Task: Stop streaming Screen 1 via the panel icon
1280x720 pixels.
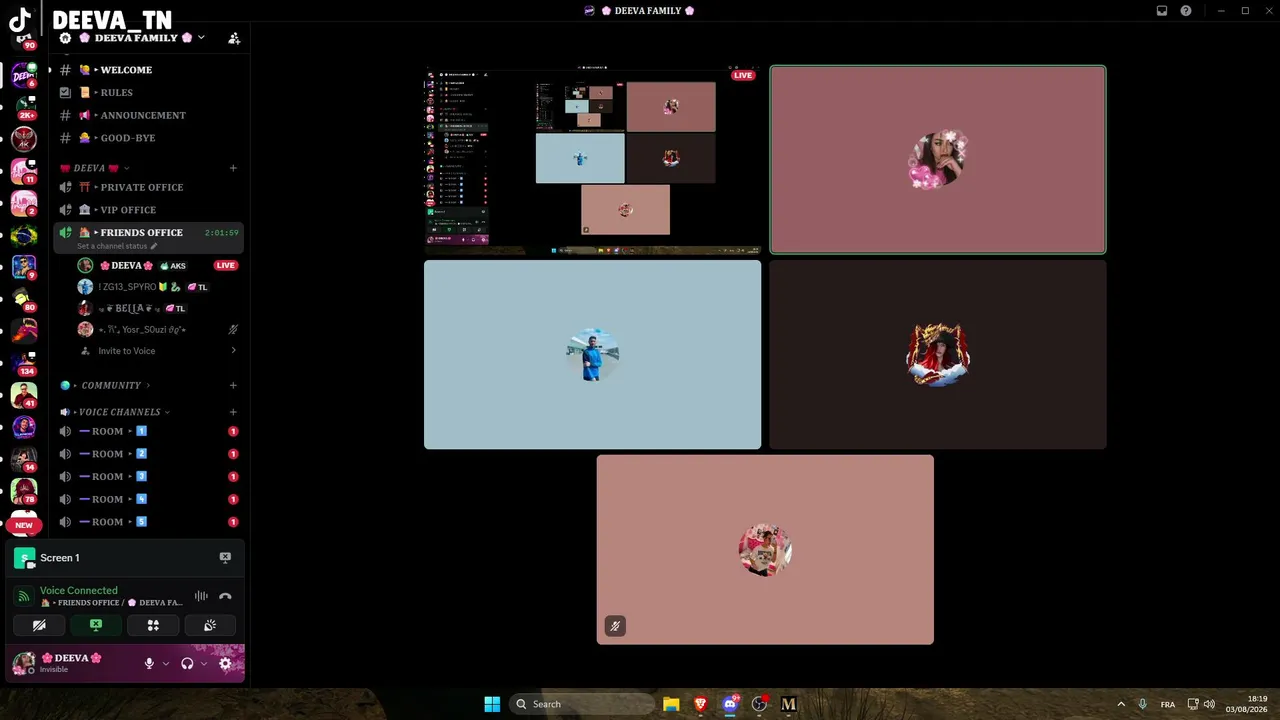Action: (x=225, y=558)
